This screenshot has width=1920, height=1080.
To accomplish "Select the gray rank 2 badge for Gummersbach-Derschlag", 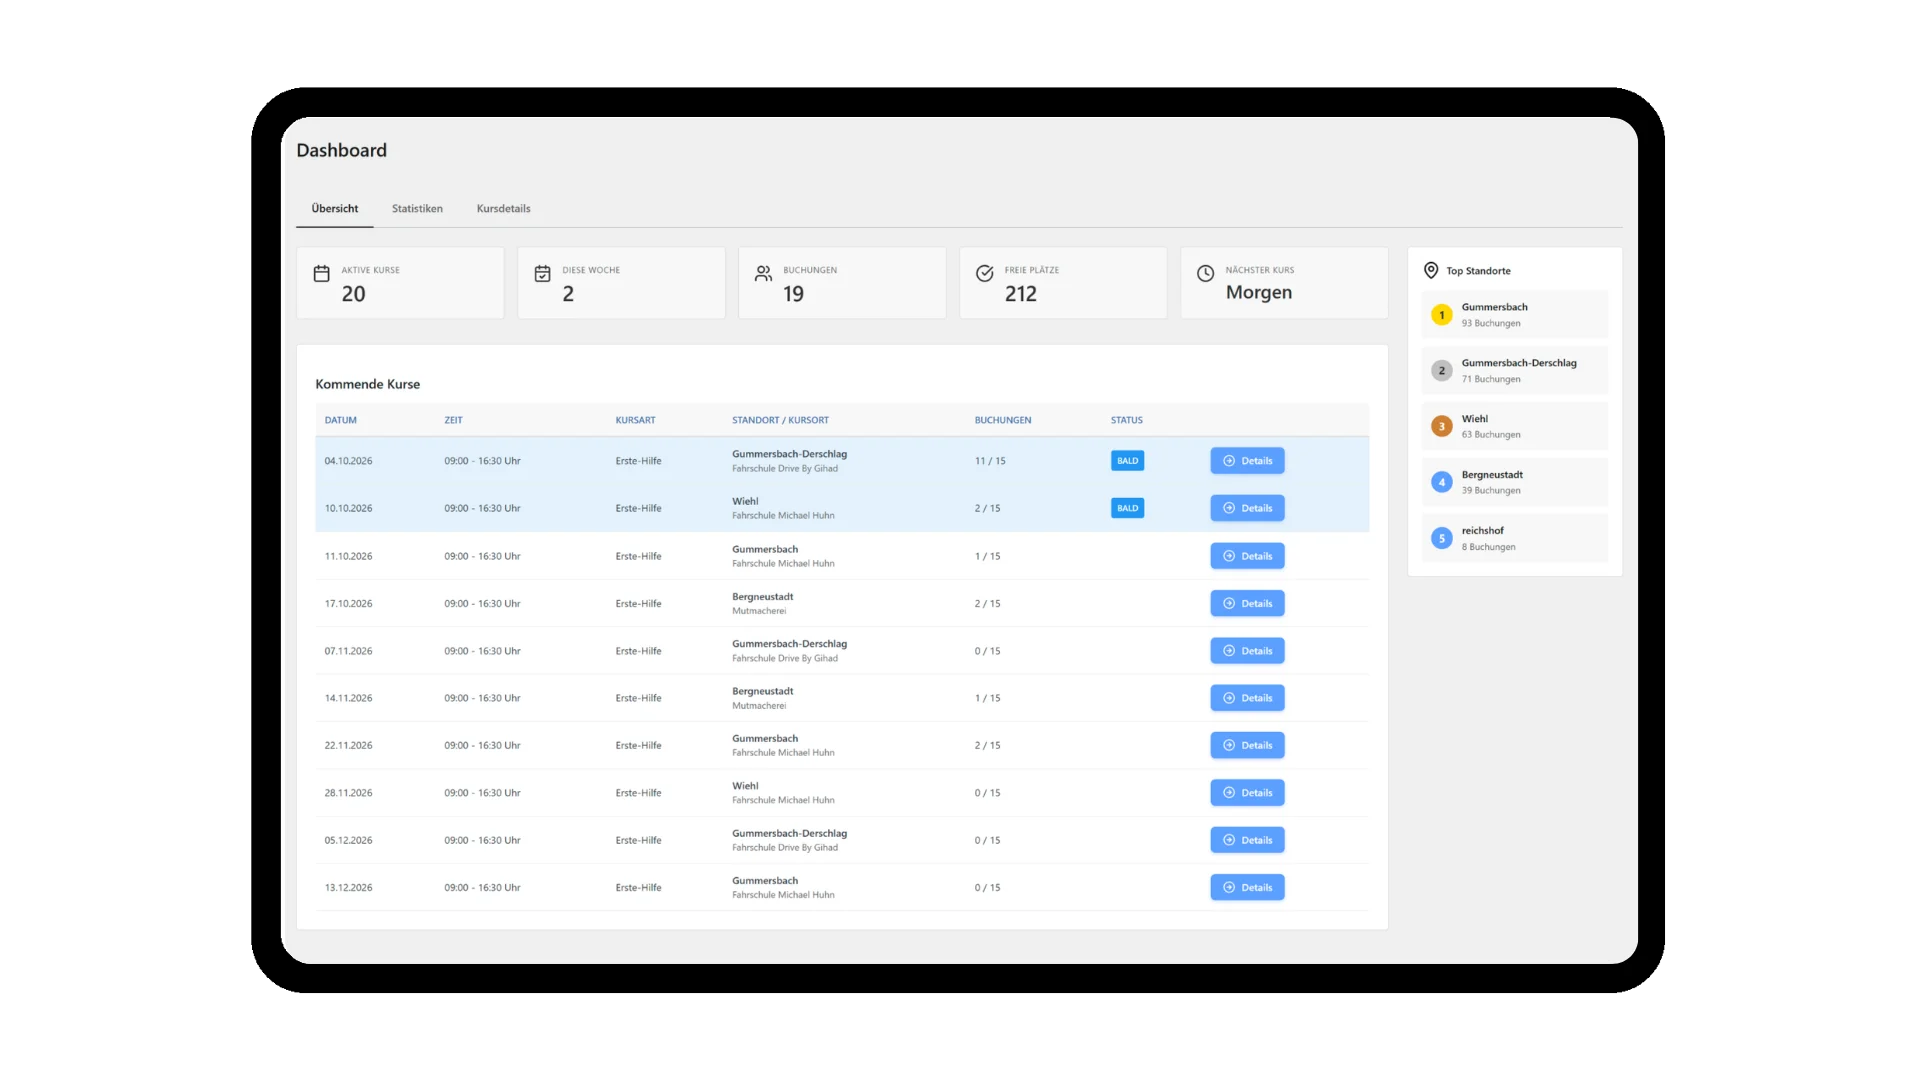I will coord(1441,371).
